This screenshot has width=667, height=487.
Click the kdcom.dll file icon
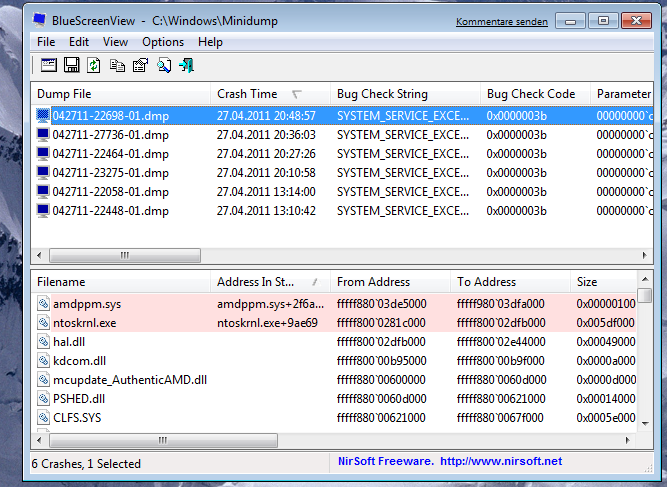click(x=43, y=361)
